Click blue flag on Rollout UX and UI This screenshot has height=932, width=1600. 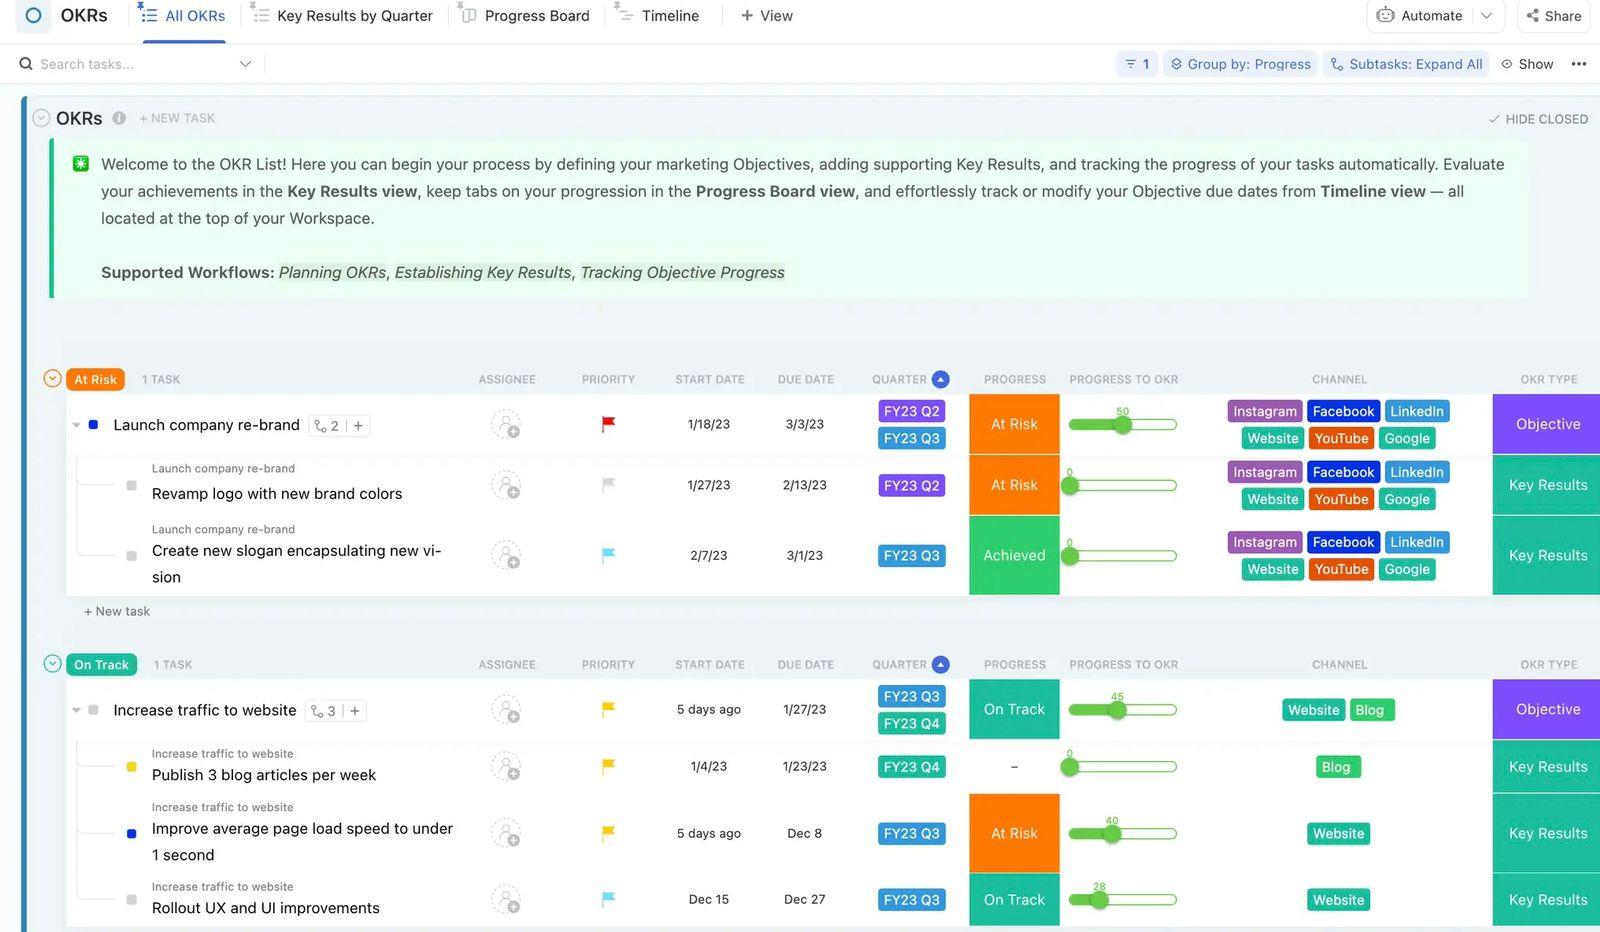coord(608,899)
